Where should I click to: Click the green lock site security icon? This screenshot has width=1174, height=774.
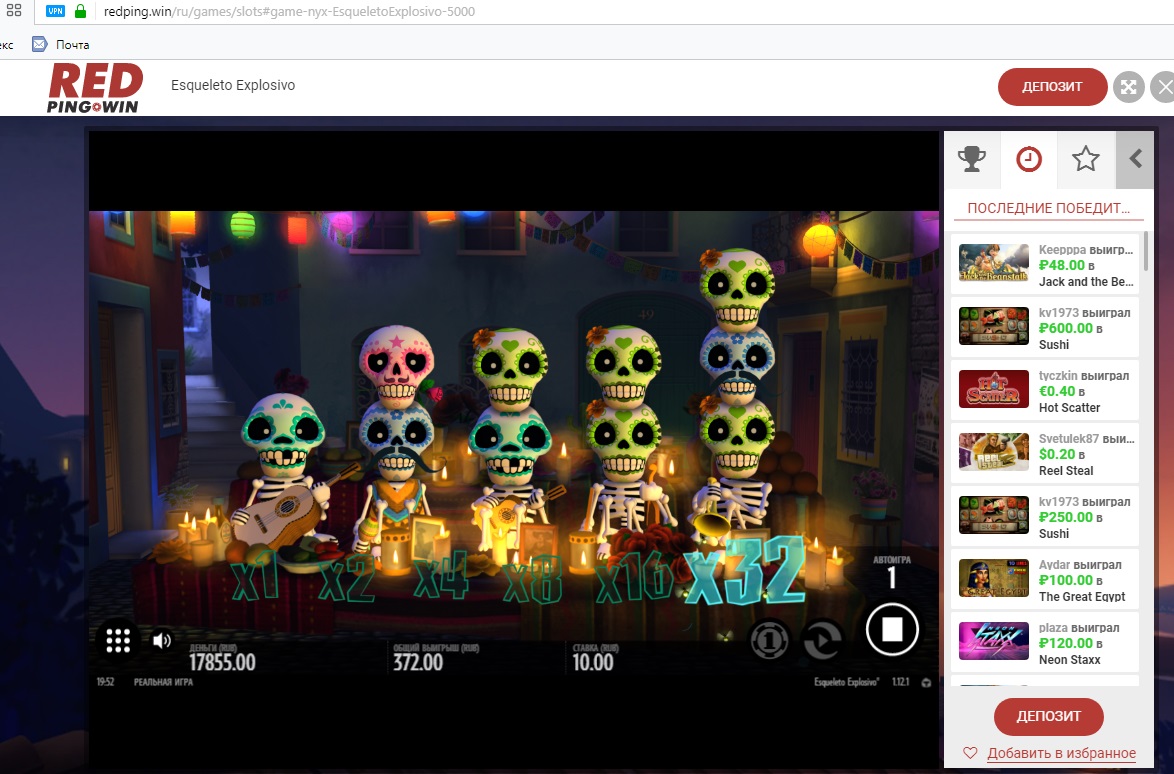[80, 11]
